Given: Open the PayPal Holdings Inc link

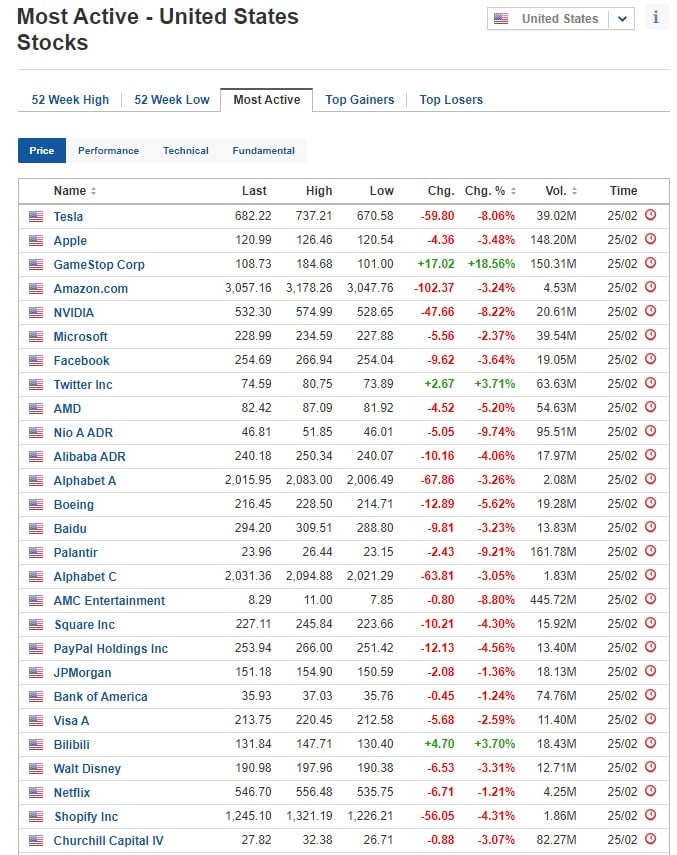Looking at the screenshot, I should pos(111,648).
